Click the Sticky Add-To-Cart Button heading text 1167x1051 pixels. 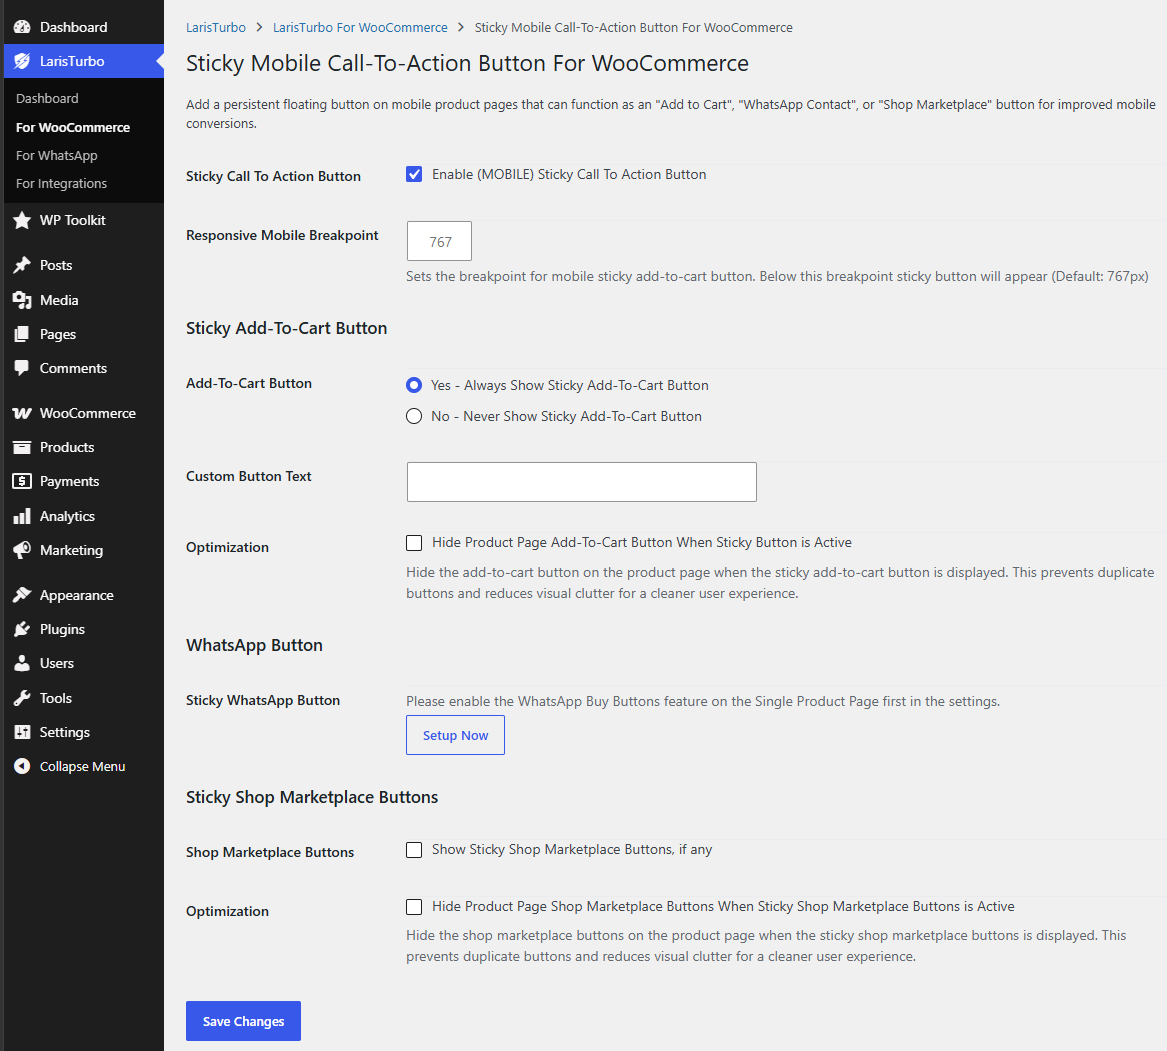coord(287,328)
